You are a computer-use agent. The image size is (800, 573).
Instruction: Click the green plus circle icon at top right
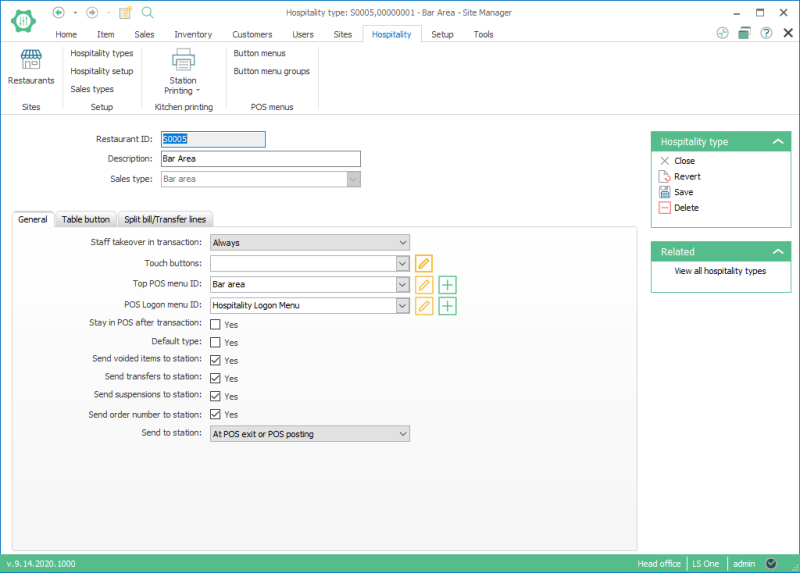(722, 33)
